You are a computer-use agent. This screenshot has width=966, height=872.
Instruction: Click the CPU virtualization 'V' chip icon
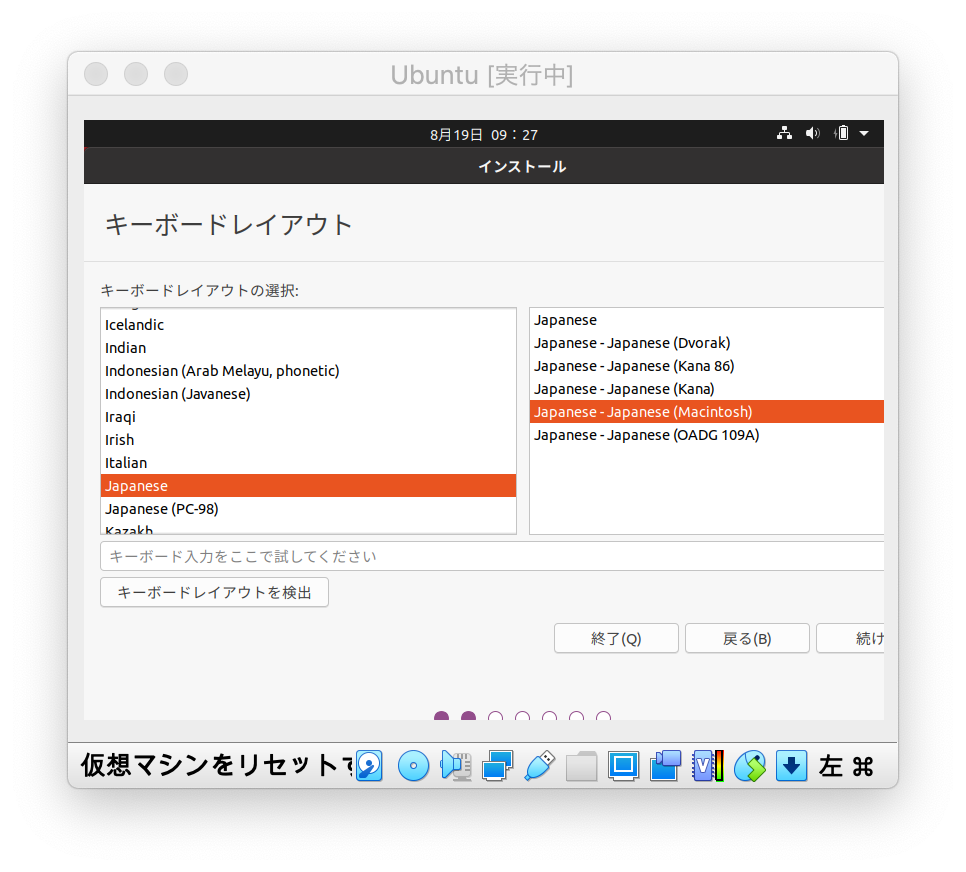(707, 766)
